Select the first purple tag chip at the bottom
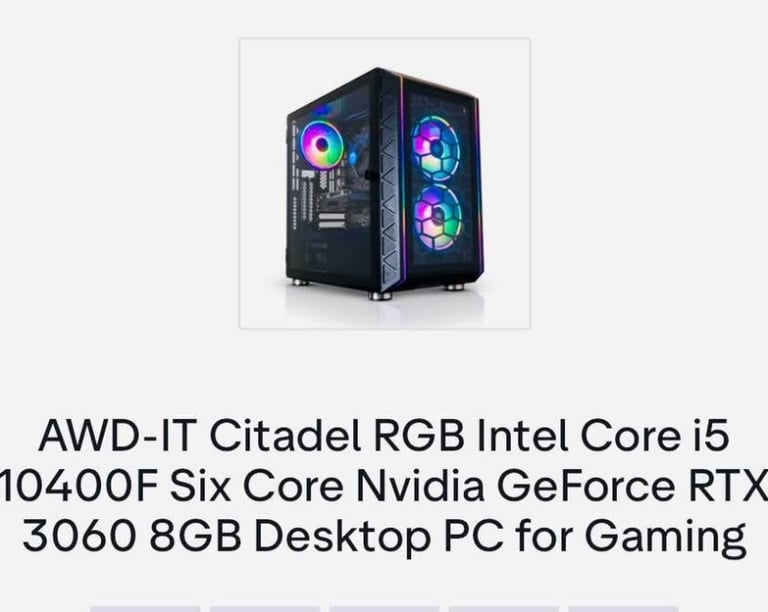This screenshot has height=612, width=768. (x=145, y=609)
